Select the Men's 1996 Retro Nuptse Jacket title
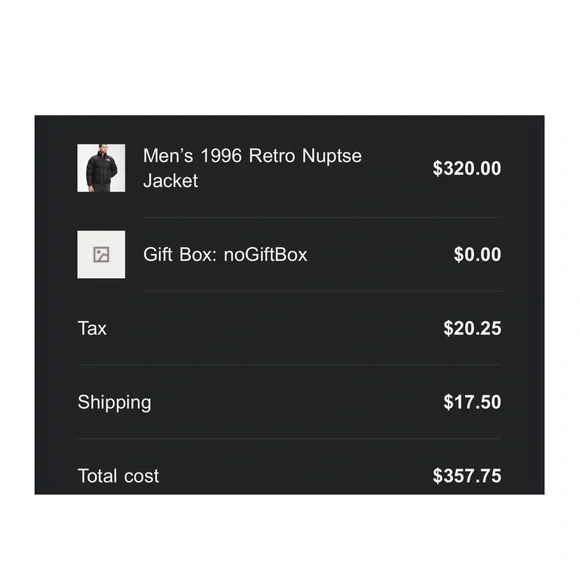 [252, 168]
